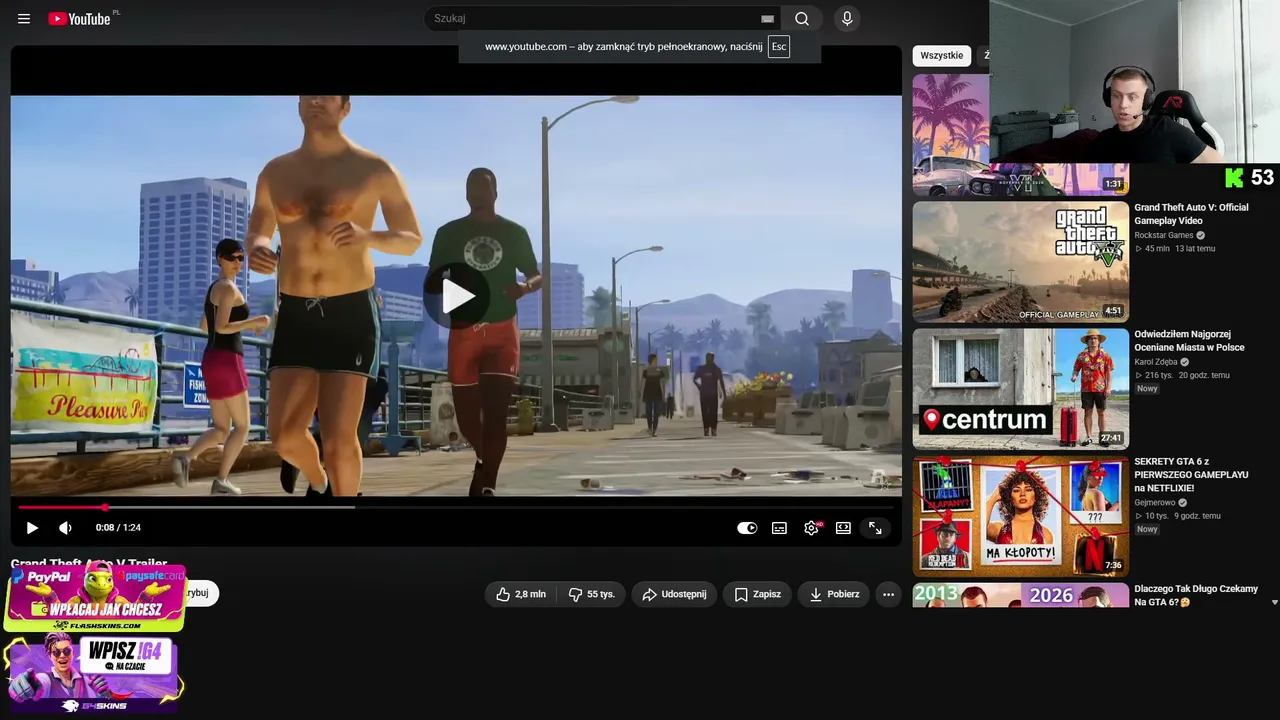
Task: Select the Wszystkie filter chip
Action: [942, 56]
